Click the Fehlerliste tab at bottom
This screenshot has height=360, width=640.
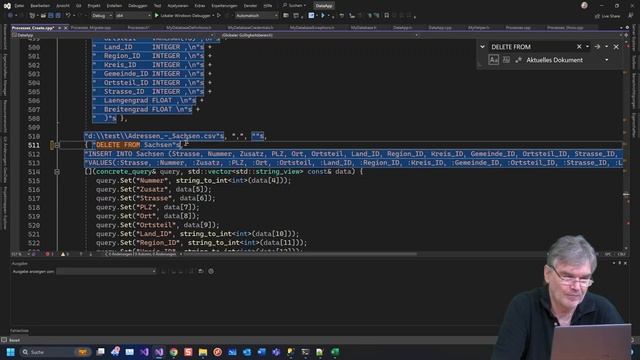coord(19,331)
